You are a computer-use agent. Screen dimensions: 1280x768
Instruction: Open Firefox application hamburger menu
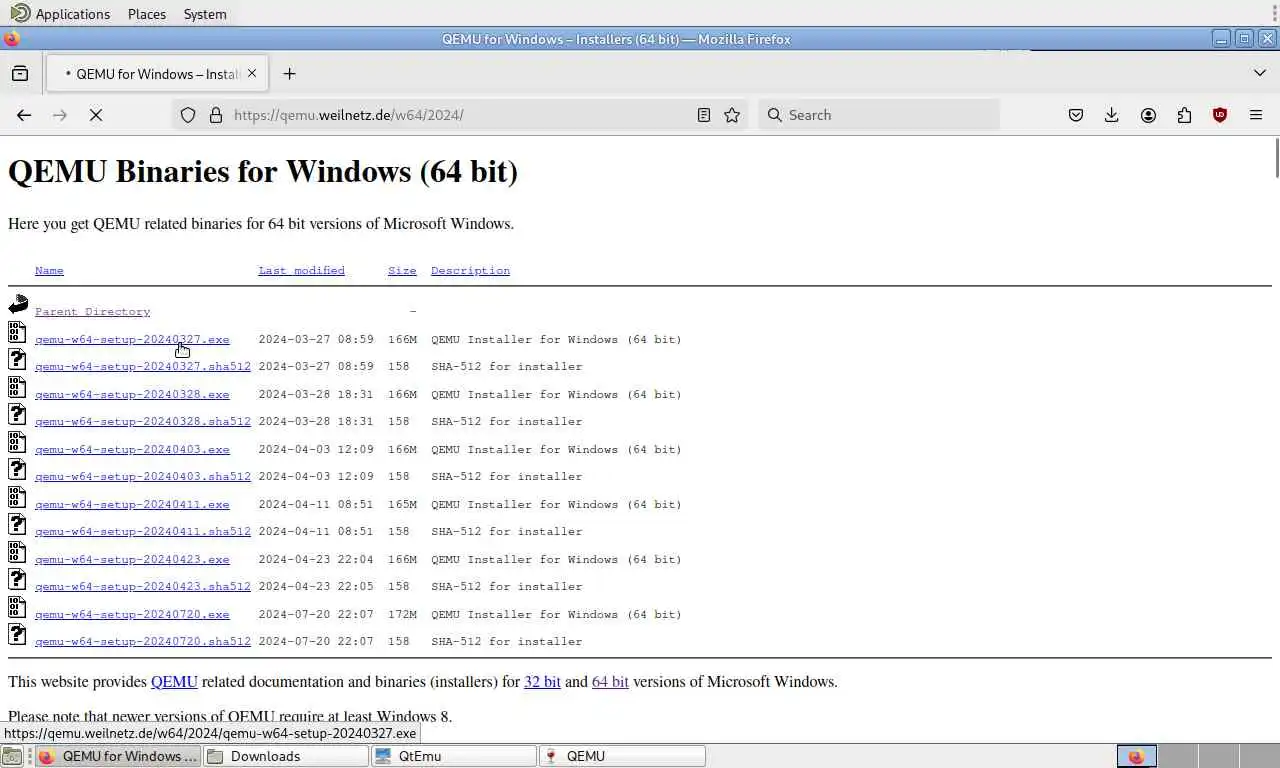[x=1256, y=115]
